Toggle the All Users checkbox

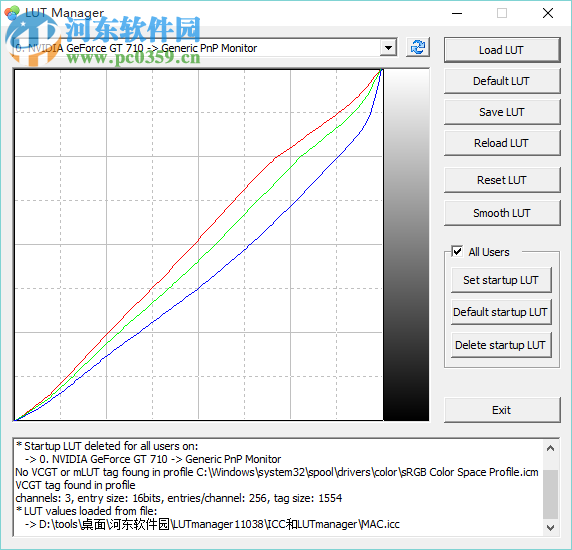[457, 252]
